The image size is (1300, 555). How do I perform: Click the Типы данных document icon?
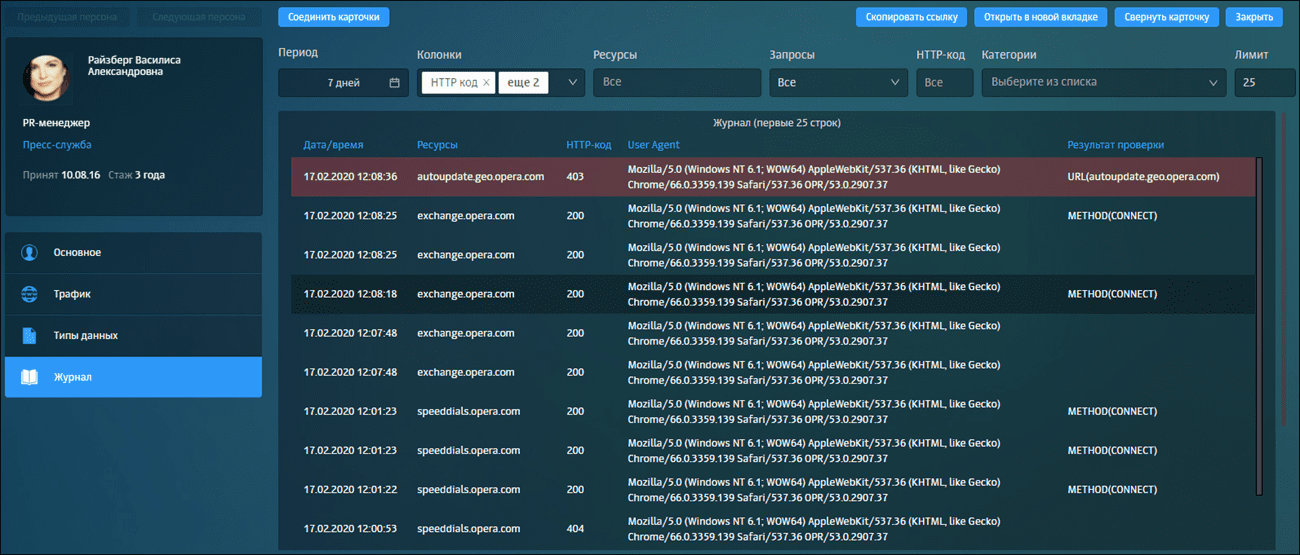click(30, 336)
